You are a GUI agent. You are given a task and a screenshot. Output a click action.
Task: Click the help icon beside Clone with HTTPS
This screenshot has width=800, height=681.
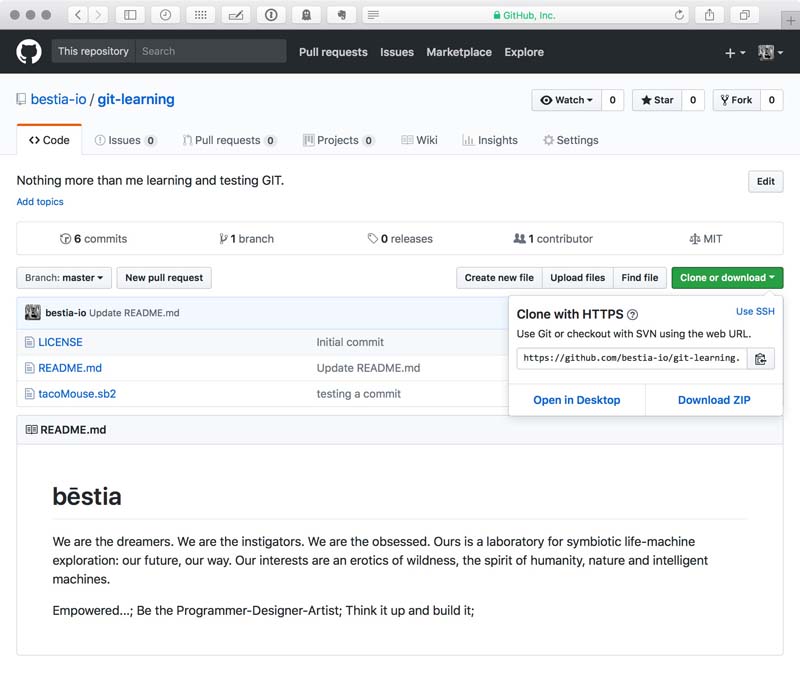[x=632, y=314]
